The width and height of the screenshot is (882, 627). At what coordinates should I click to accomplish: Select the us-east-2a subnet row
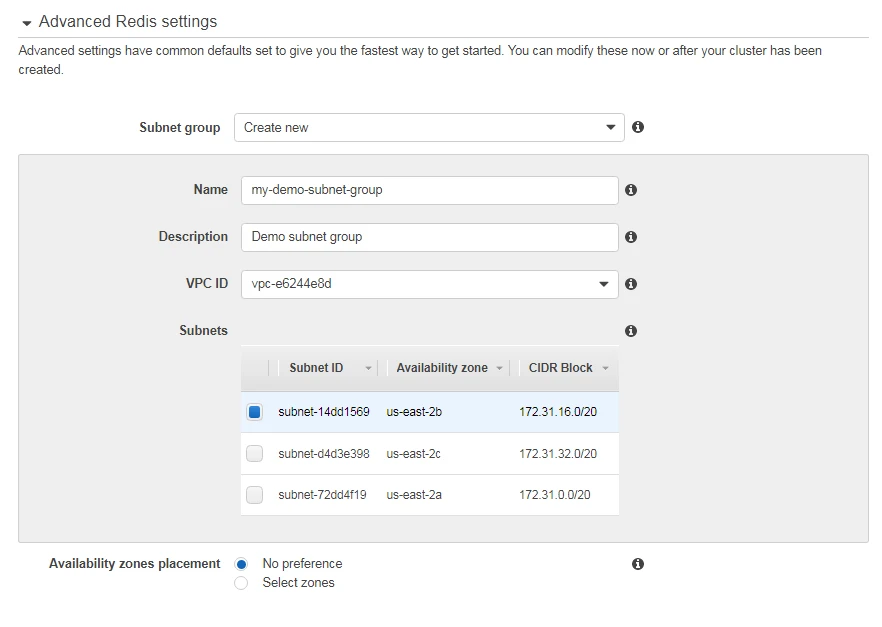[430, 495]
